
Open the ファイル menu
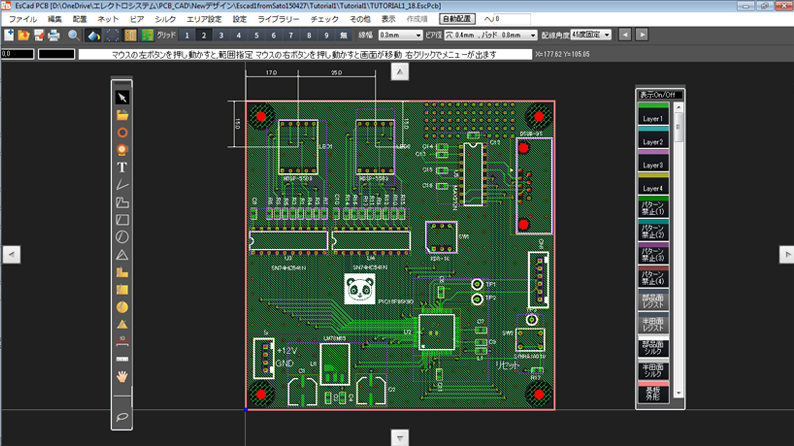23,19
